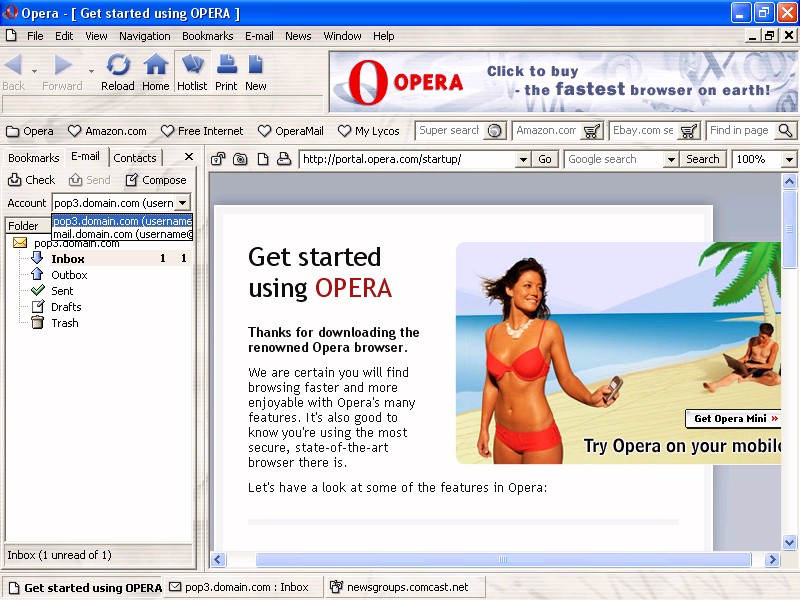Viewport: 800px width, 600px height.
Task: Open the File menu
Action: click(x=35, y=36)
